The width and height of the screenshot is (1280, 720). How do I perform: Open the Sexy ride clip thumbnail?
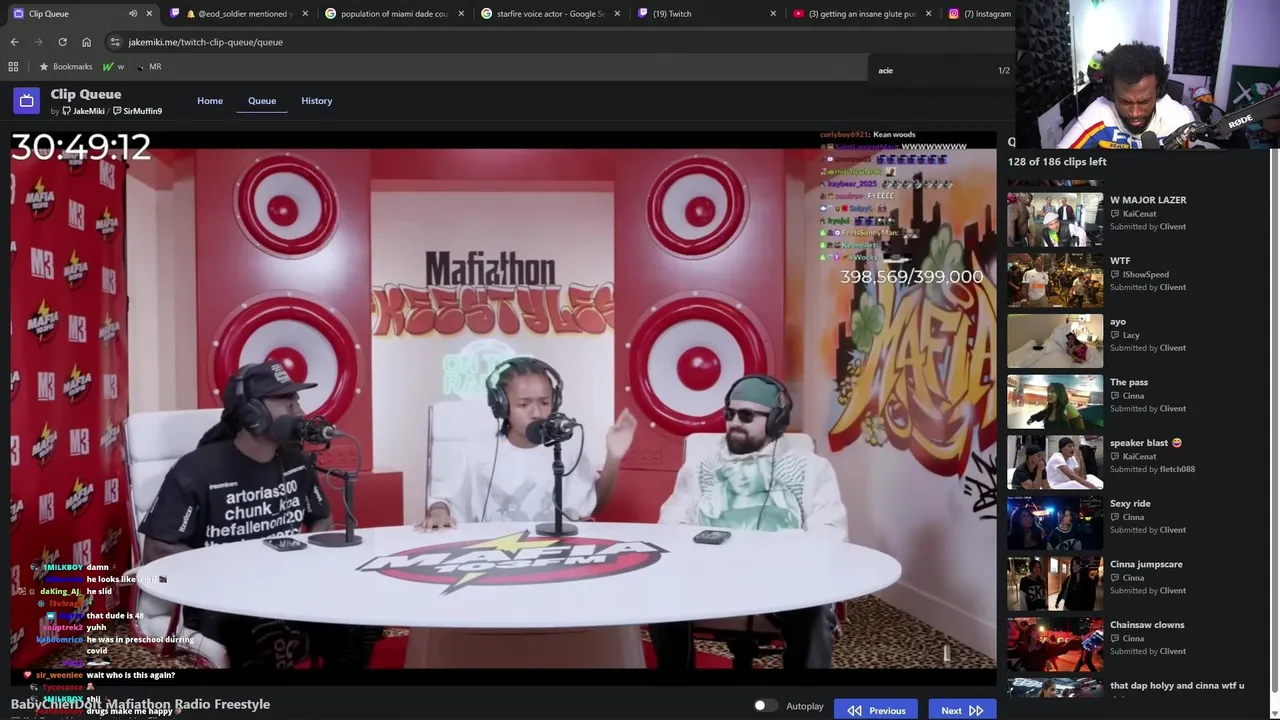coord(1055,523)
